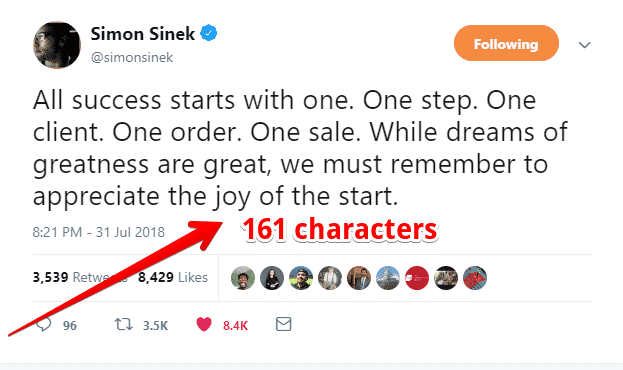Screen dimensions: 623x370
Task: Click the first liker avatar with glasses
Action: 243,278
